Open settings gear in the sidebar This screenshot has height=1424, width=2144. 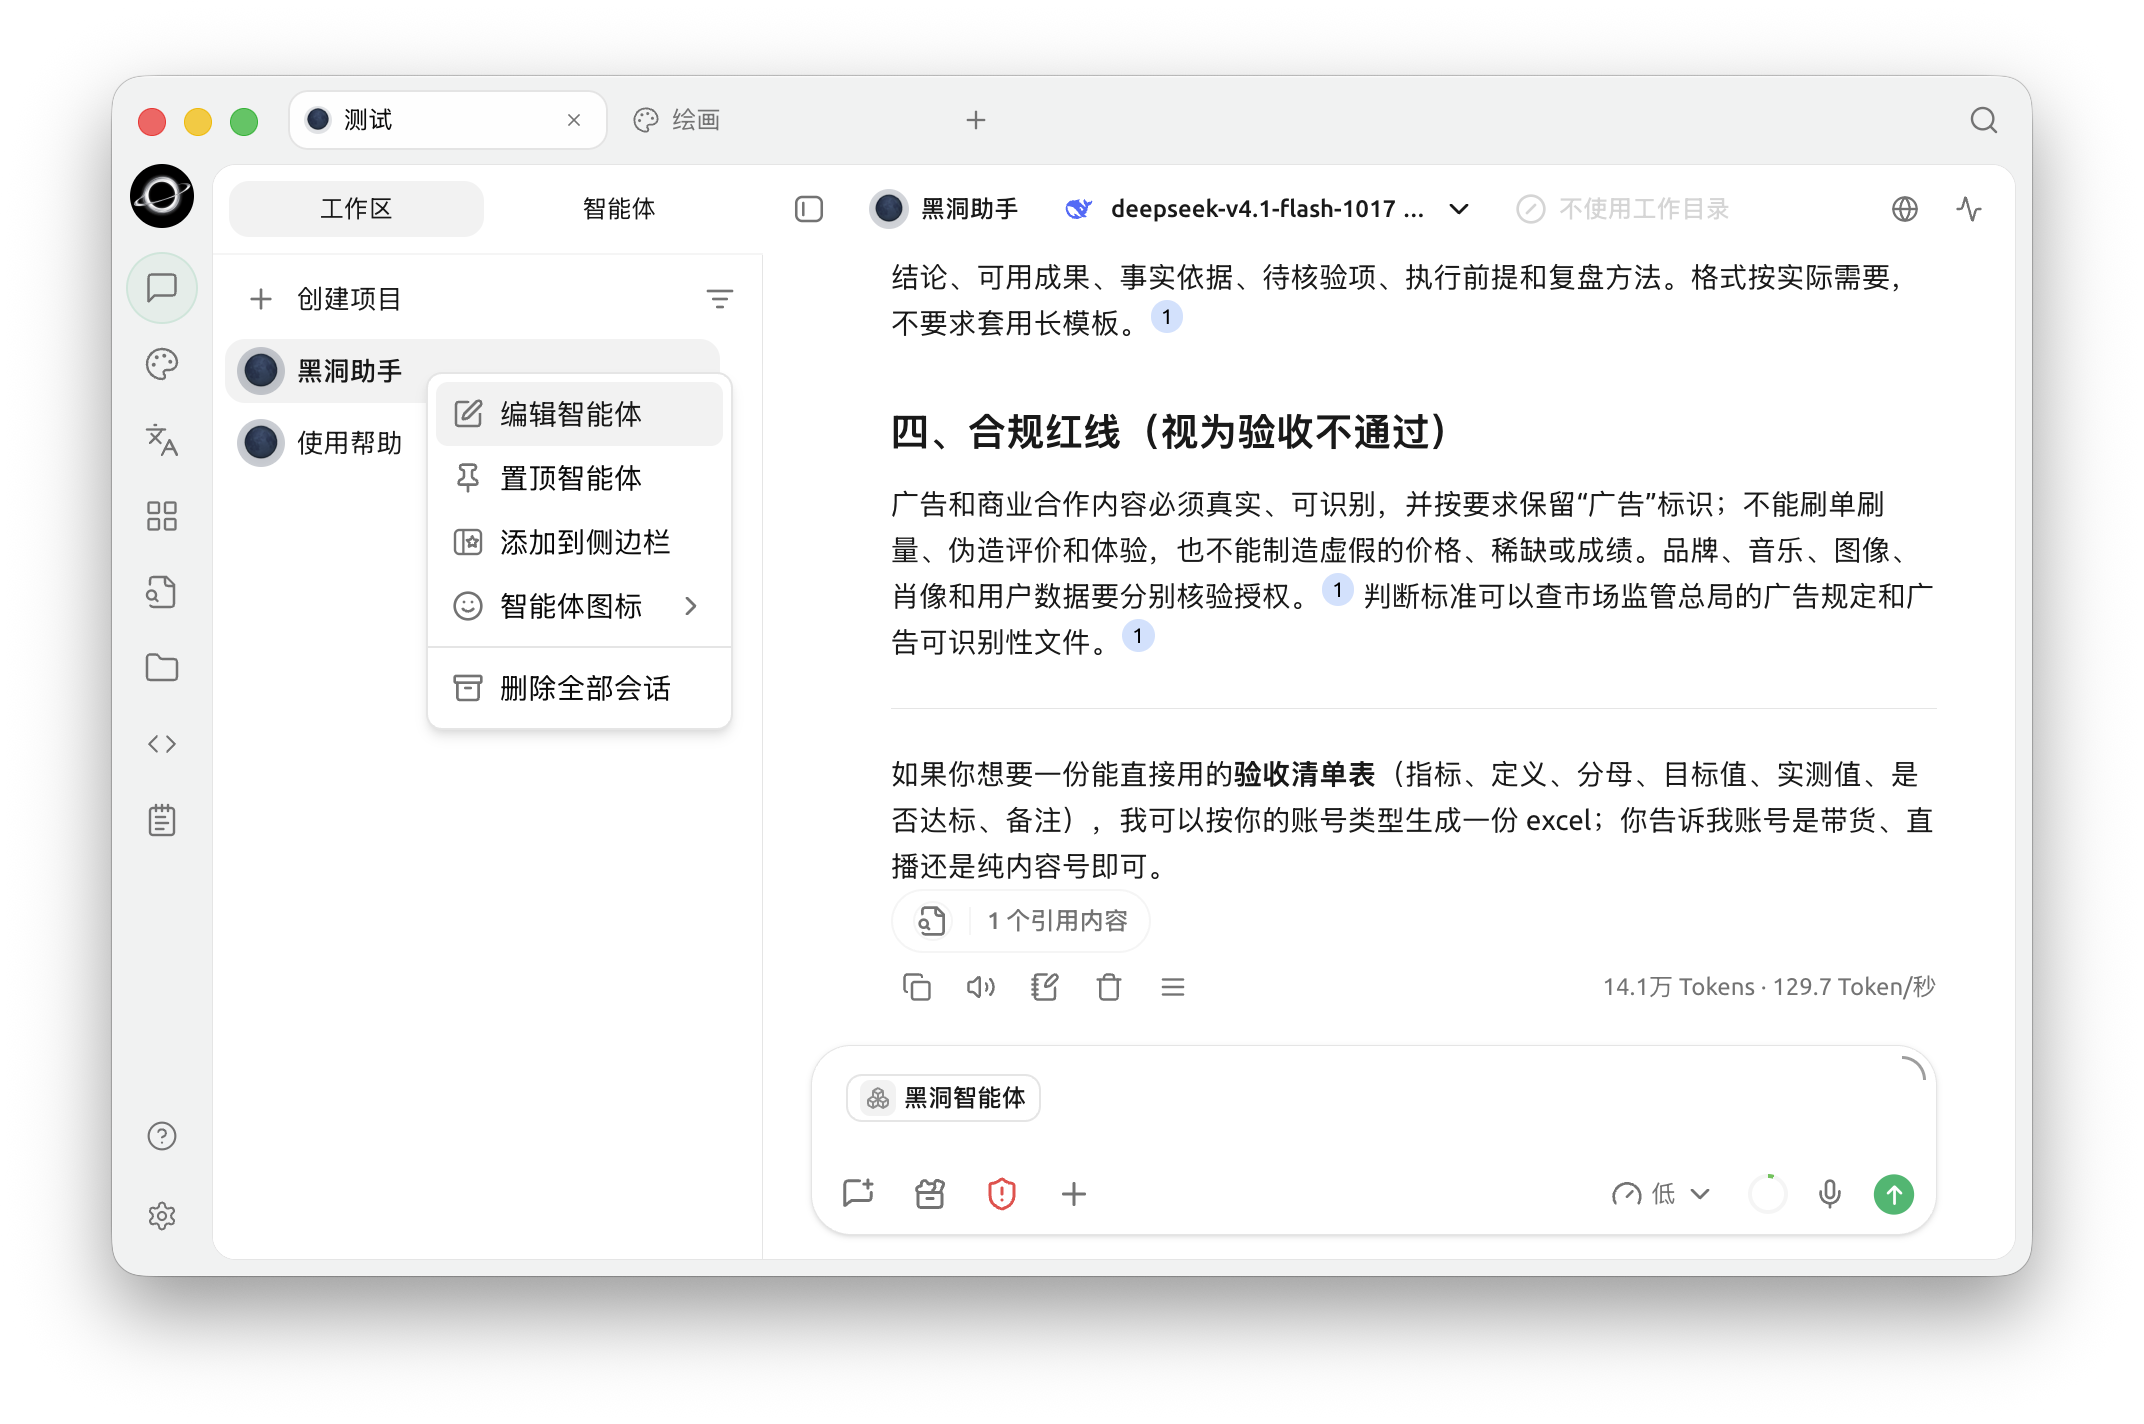pyautogui.click(x=162, y=1216)
